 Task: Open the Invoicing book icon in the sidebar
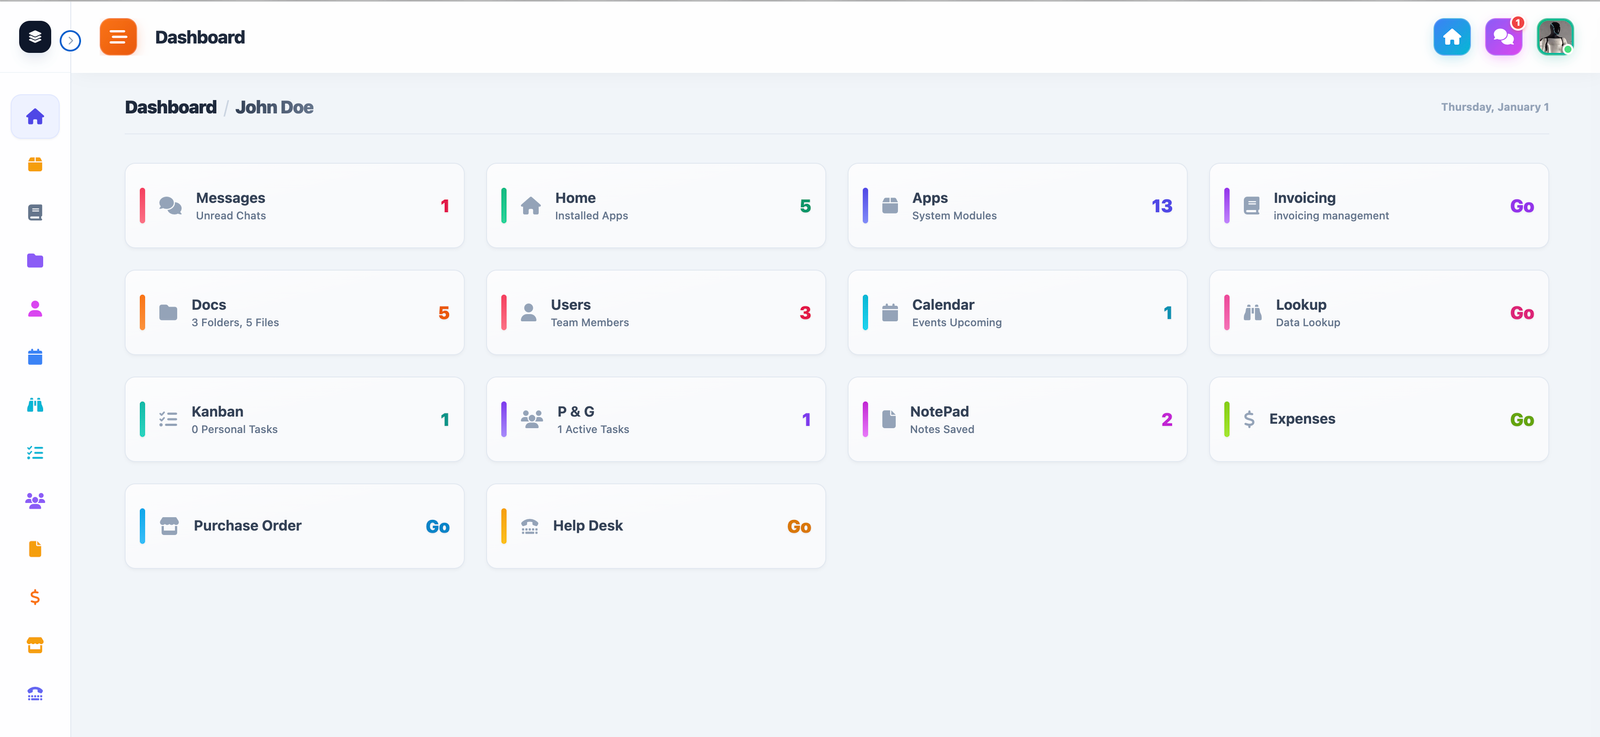[x=35, y=213]
